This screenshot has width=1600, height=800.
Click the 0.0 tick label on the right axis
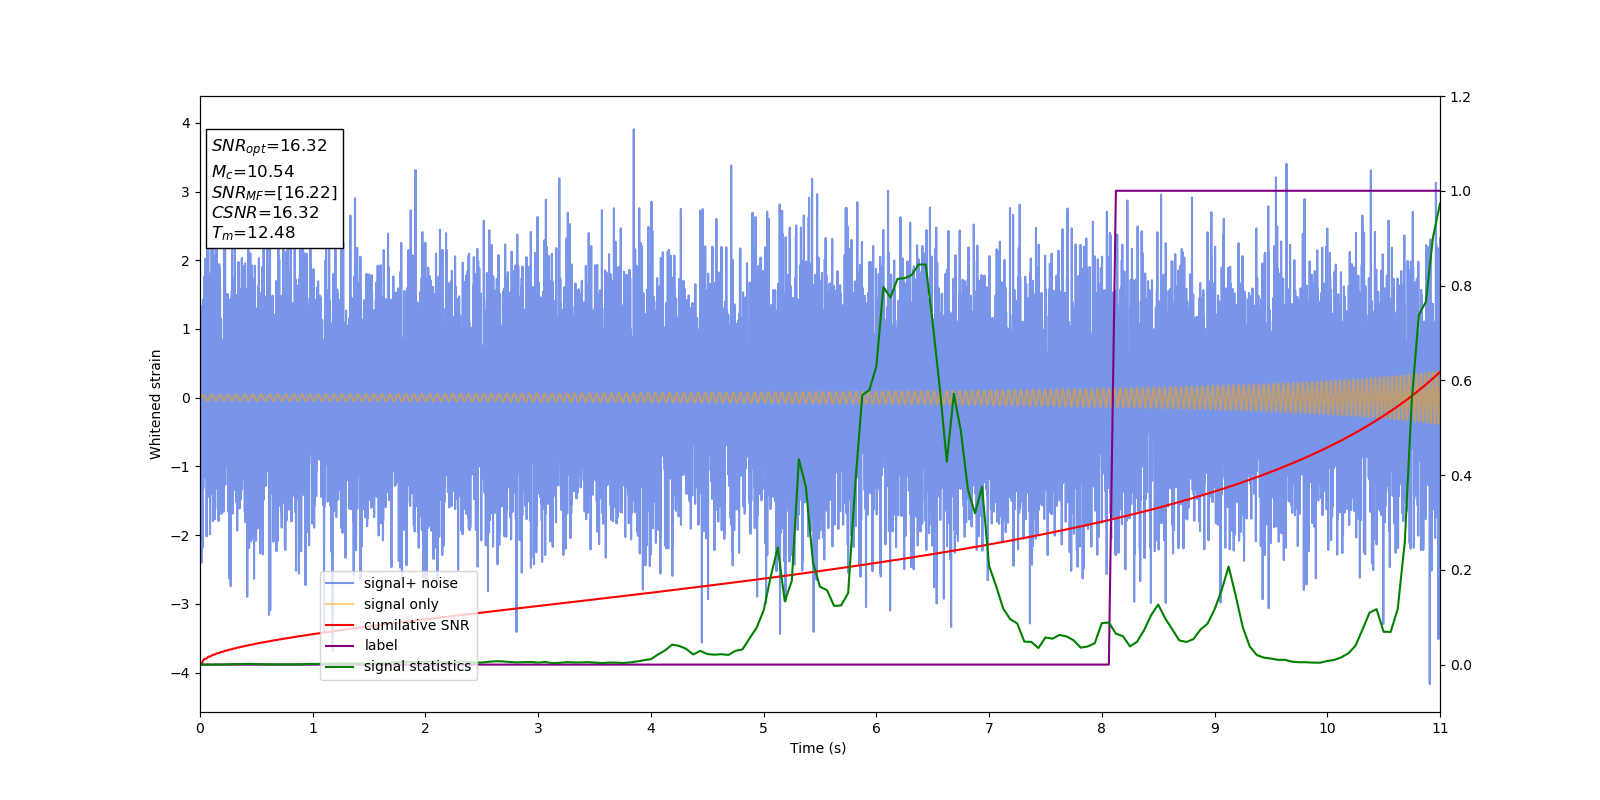click(x=1460, y=665)
